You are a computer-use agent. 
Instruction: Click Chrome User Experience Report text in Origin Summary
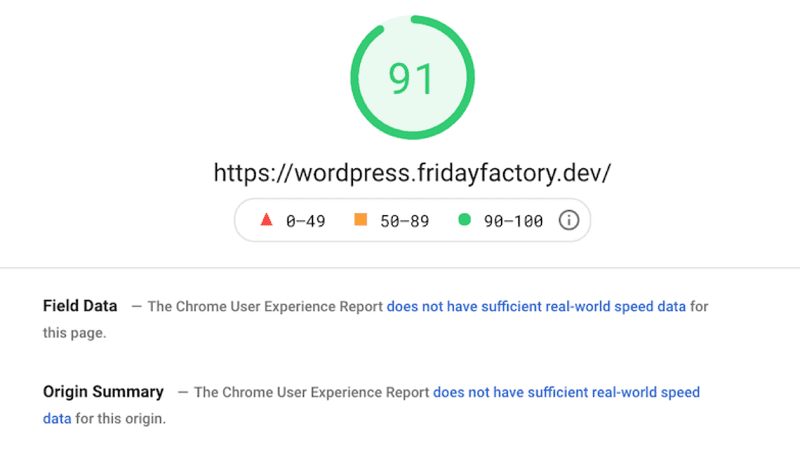(311, 392)
